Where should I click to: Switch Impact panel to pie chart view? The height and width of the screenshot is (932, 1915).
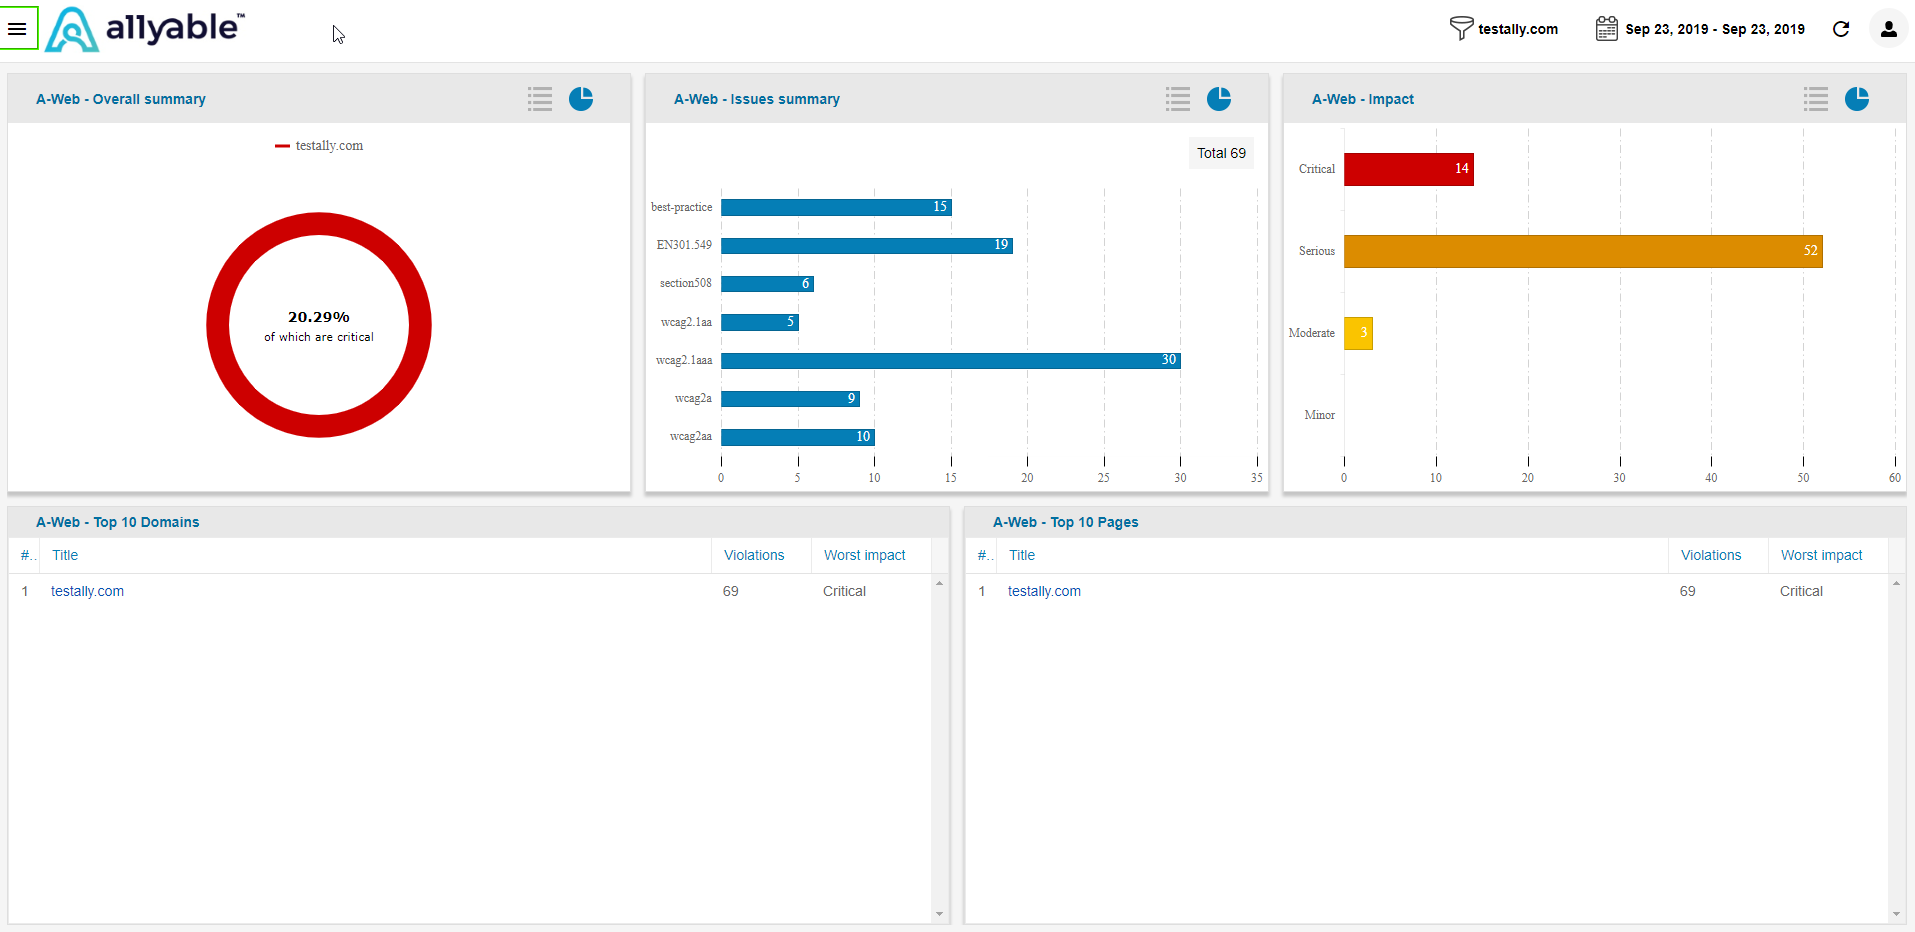coord(1857,98)
